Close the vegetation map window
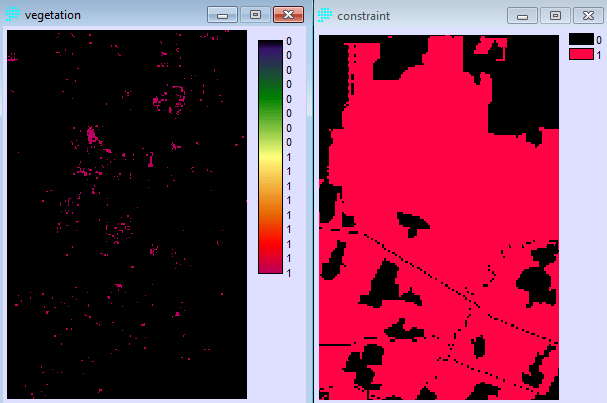 pyautogui.click(x=288, y=15)
